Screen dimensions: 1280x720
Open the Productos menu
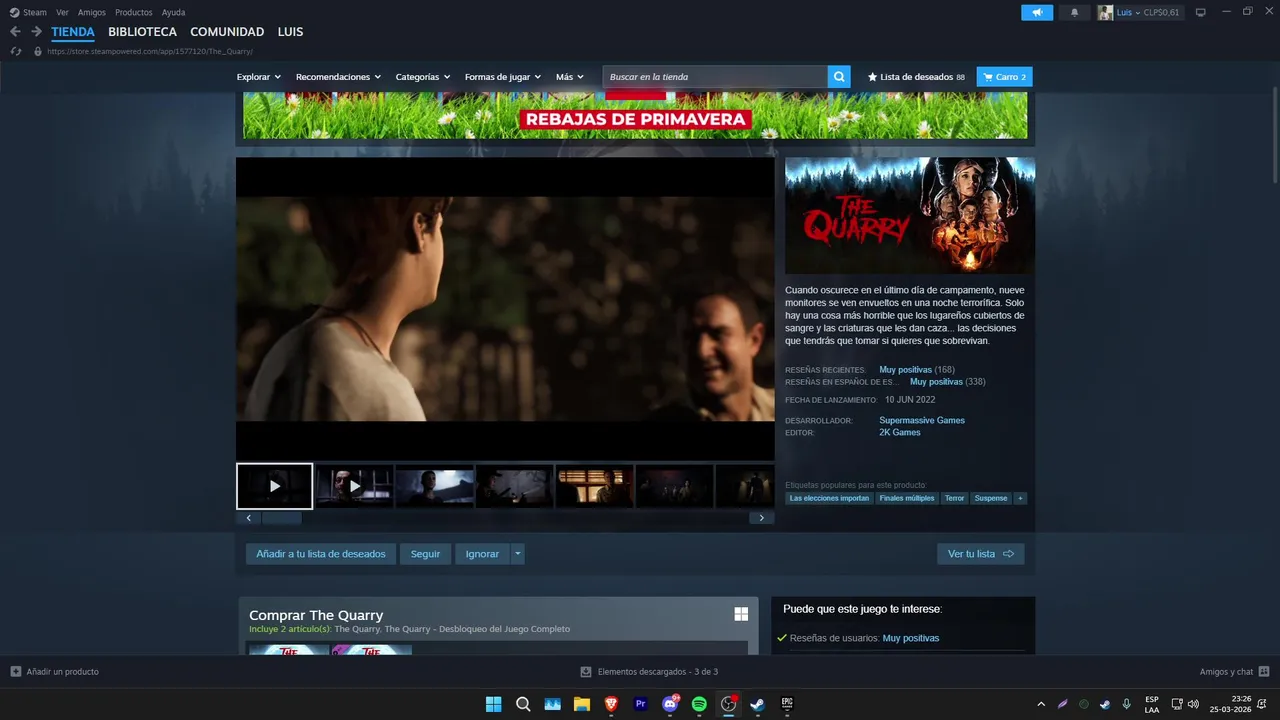134,12
